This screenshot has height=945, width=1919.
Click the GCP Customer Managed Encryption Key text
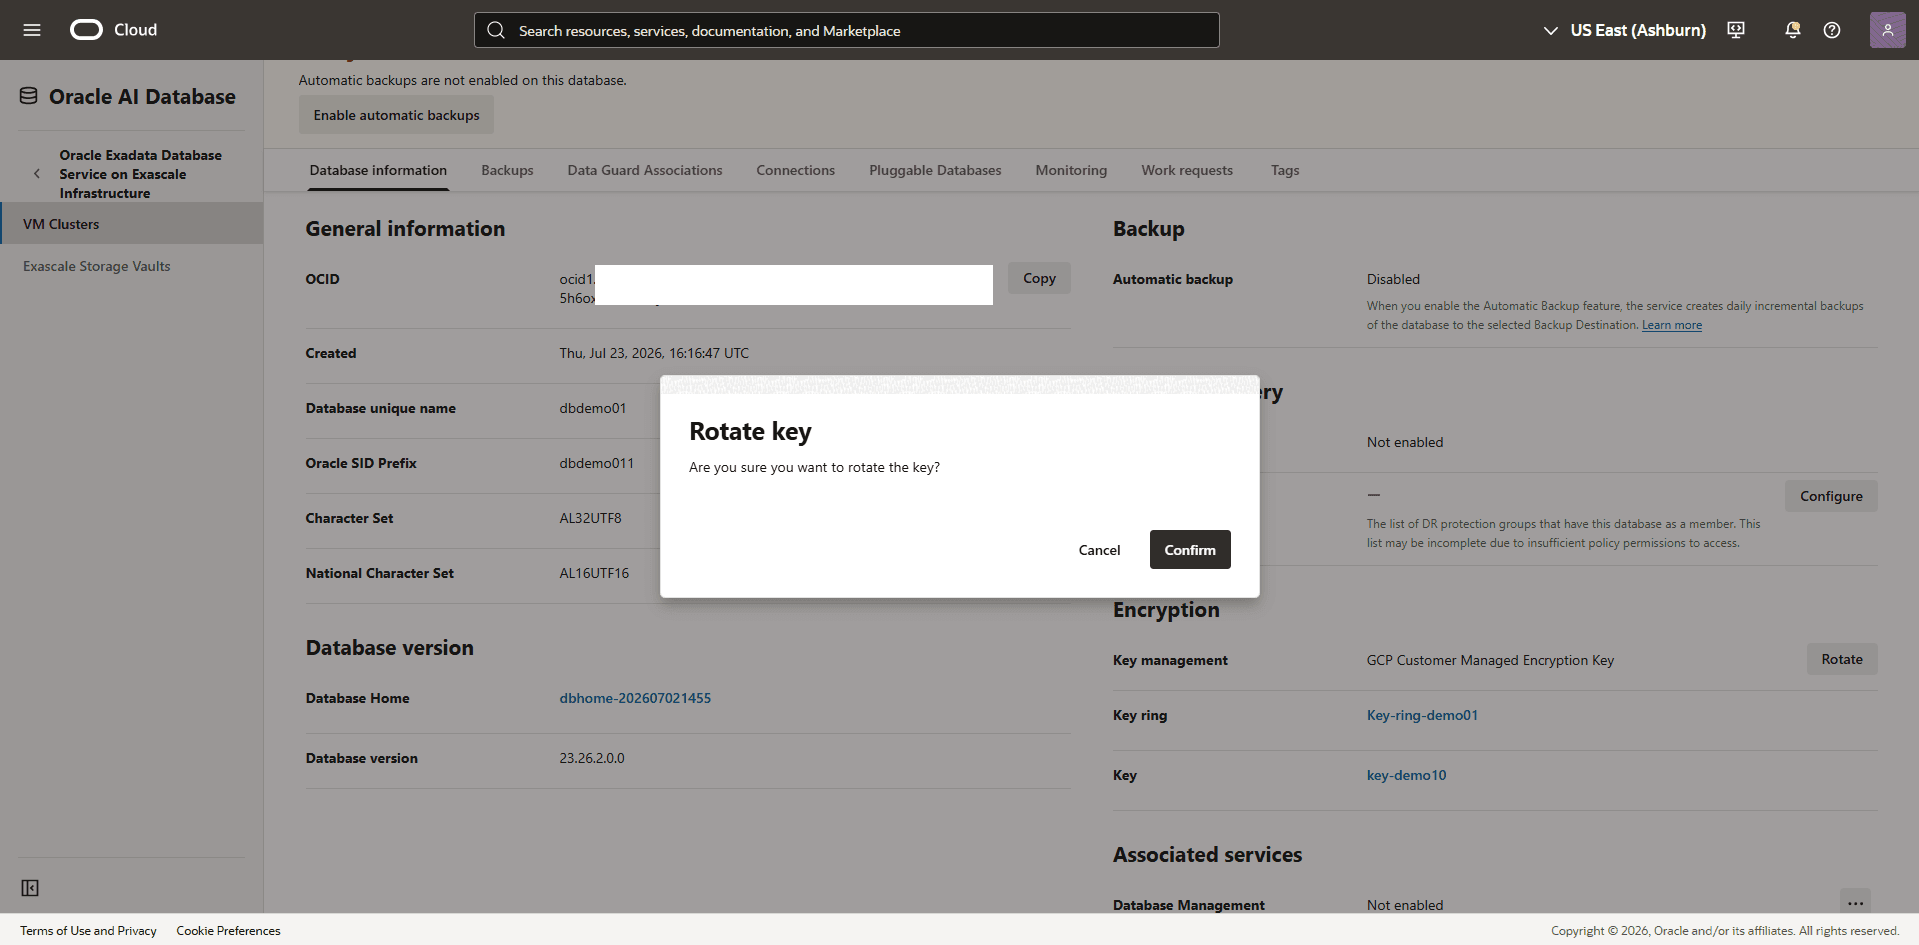pyautogui.click(x=1490, y=660)
